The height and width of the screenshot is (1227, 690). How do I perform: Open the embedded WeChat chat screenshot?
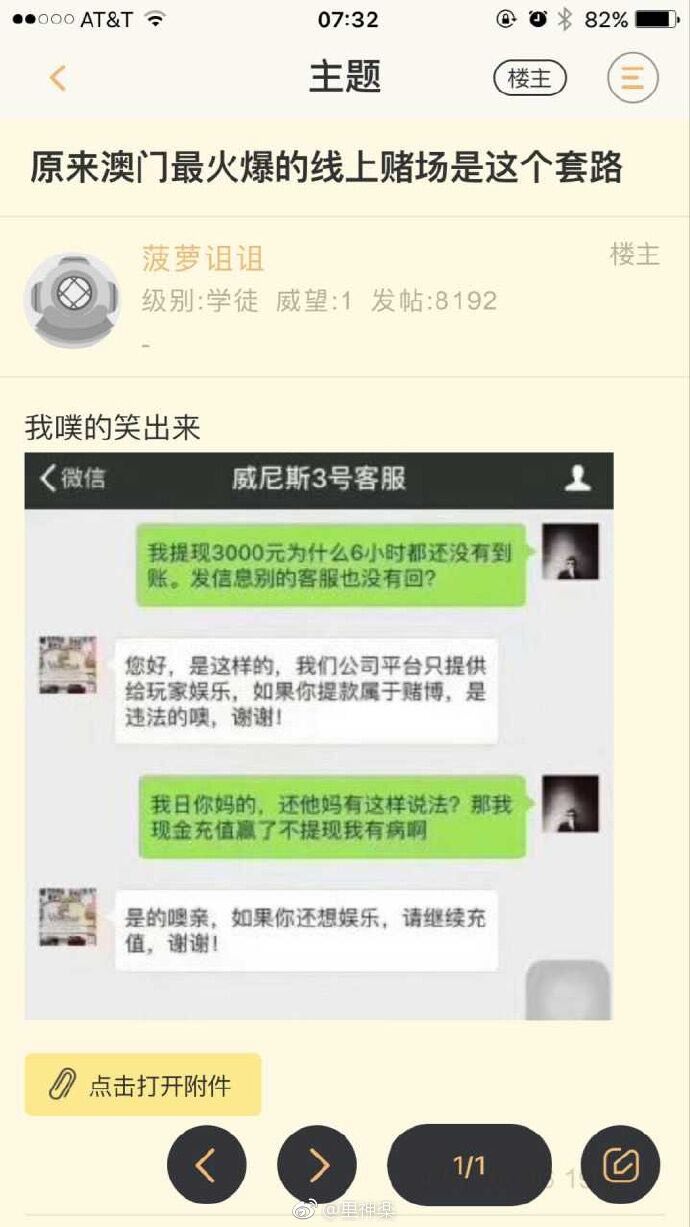319,736
